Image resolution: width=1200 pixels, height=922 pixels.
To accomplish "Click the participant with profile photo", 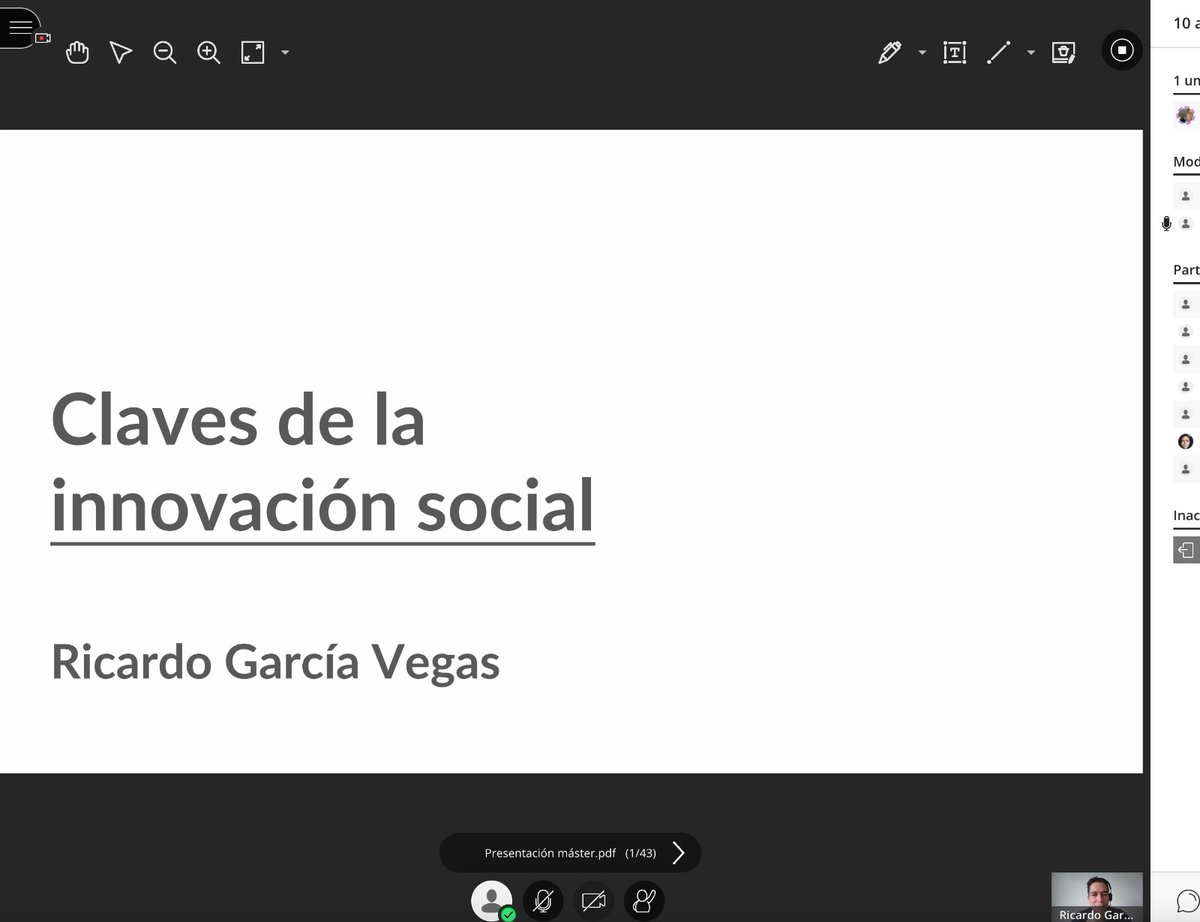I will tap(1186, 441).
